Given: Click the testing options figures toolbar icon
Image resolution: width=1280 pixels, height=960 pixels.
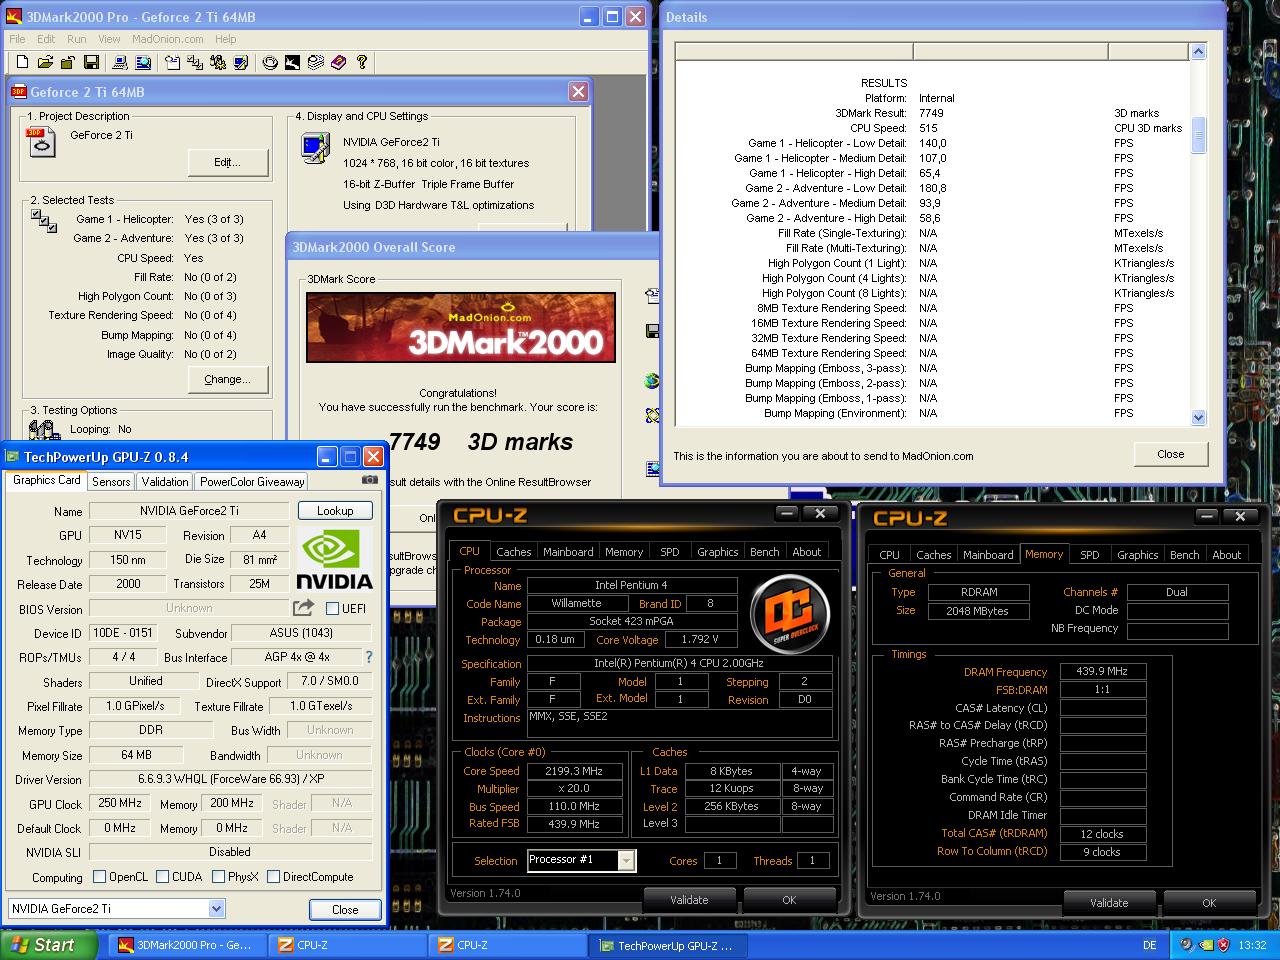Looking at the screenshot, I should click(x=218, y=63).
